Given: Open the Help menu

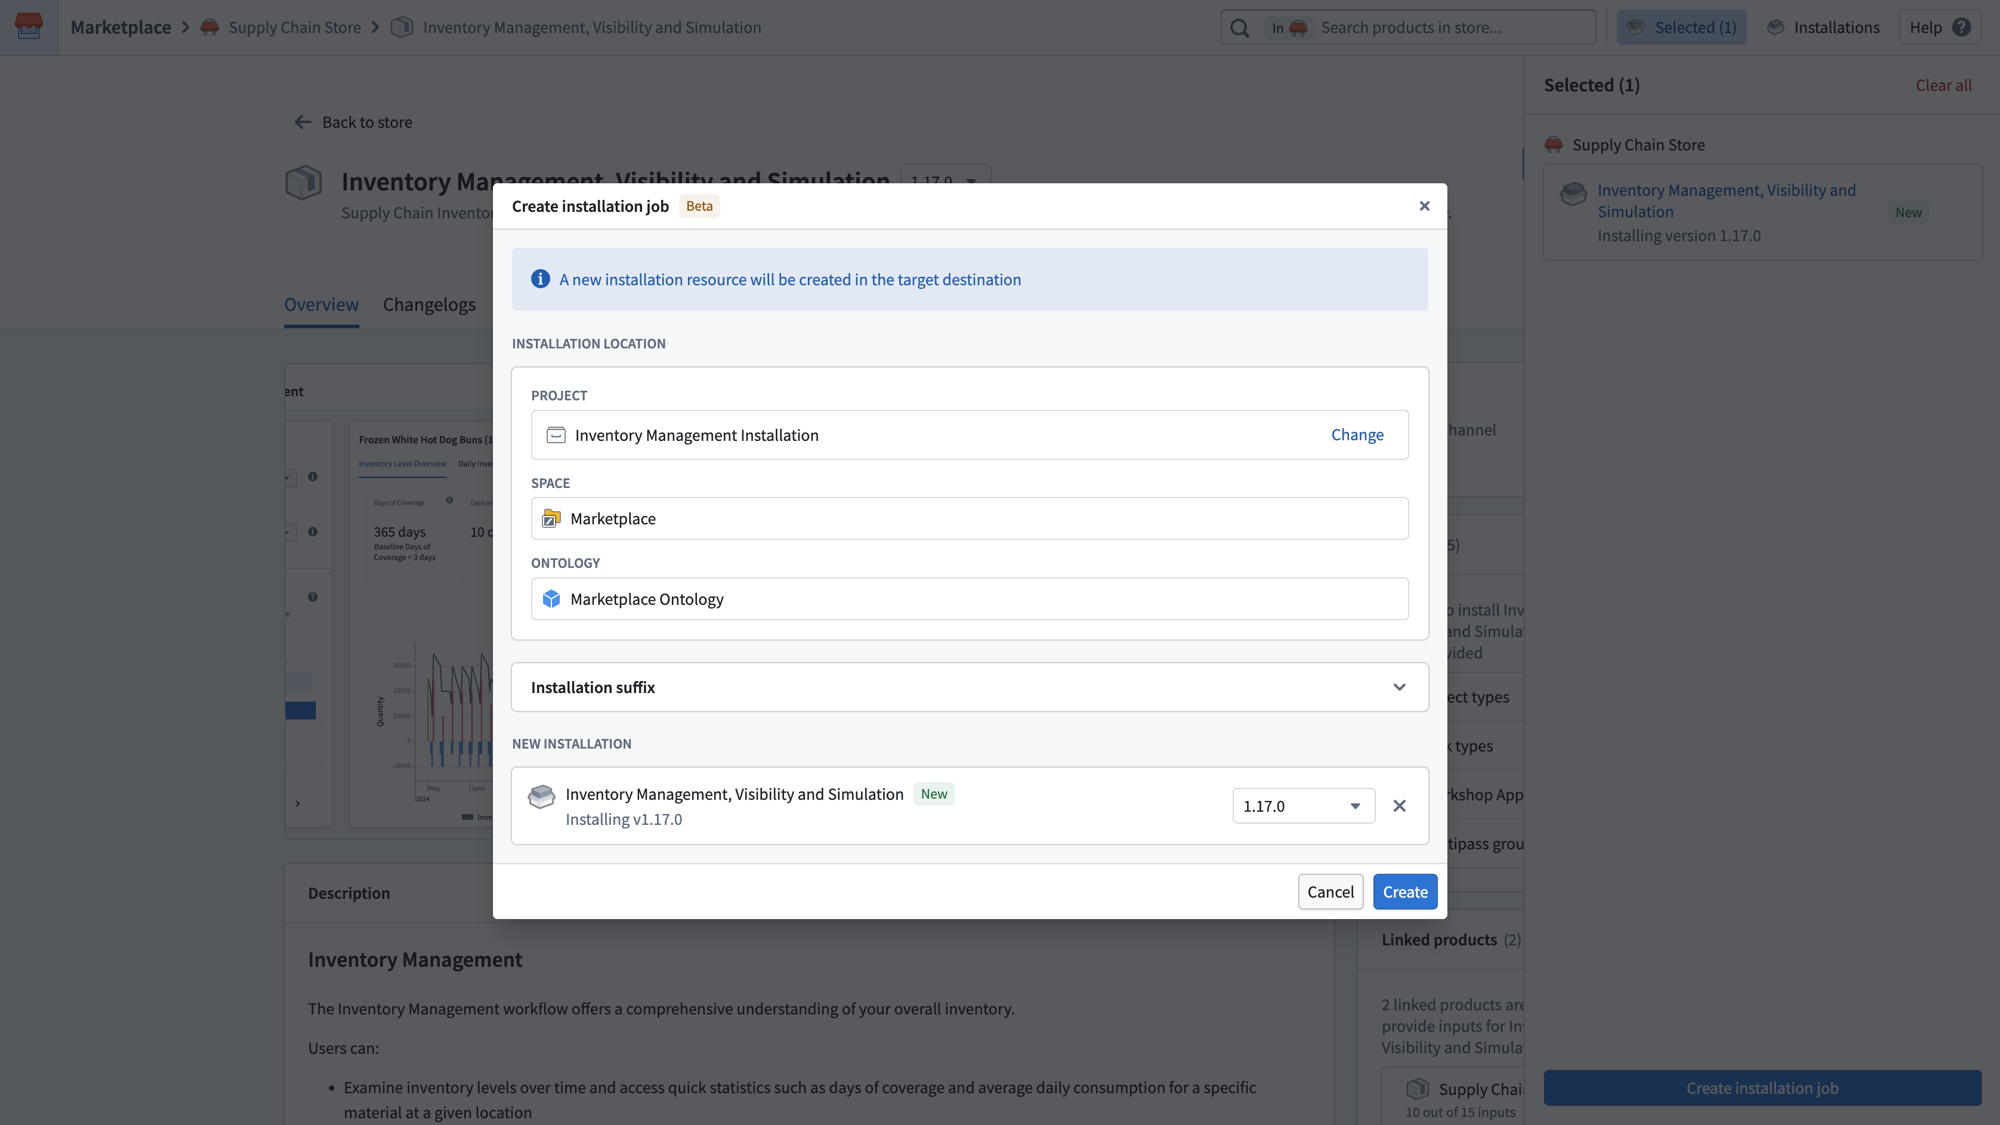Looking at the screenshot, I should (x=1939, y=27).
